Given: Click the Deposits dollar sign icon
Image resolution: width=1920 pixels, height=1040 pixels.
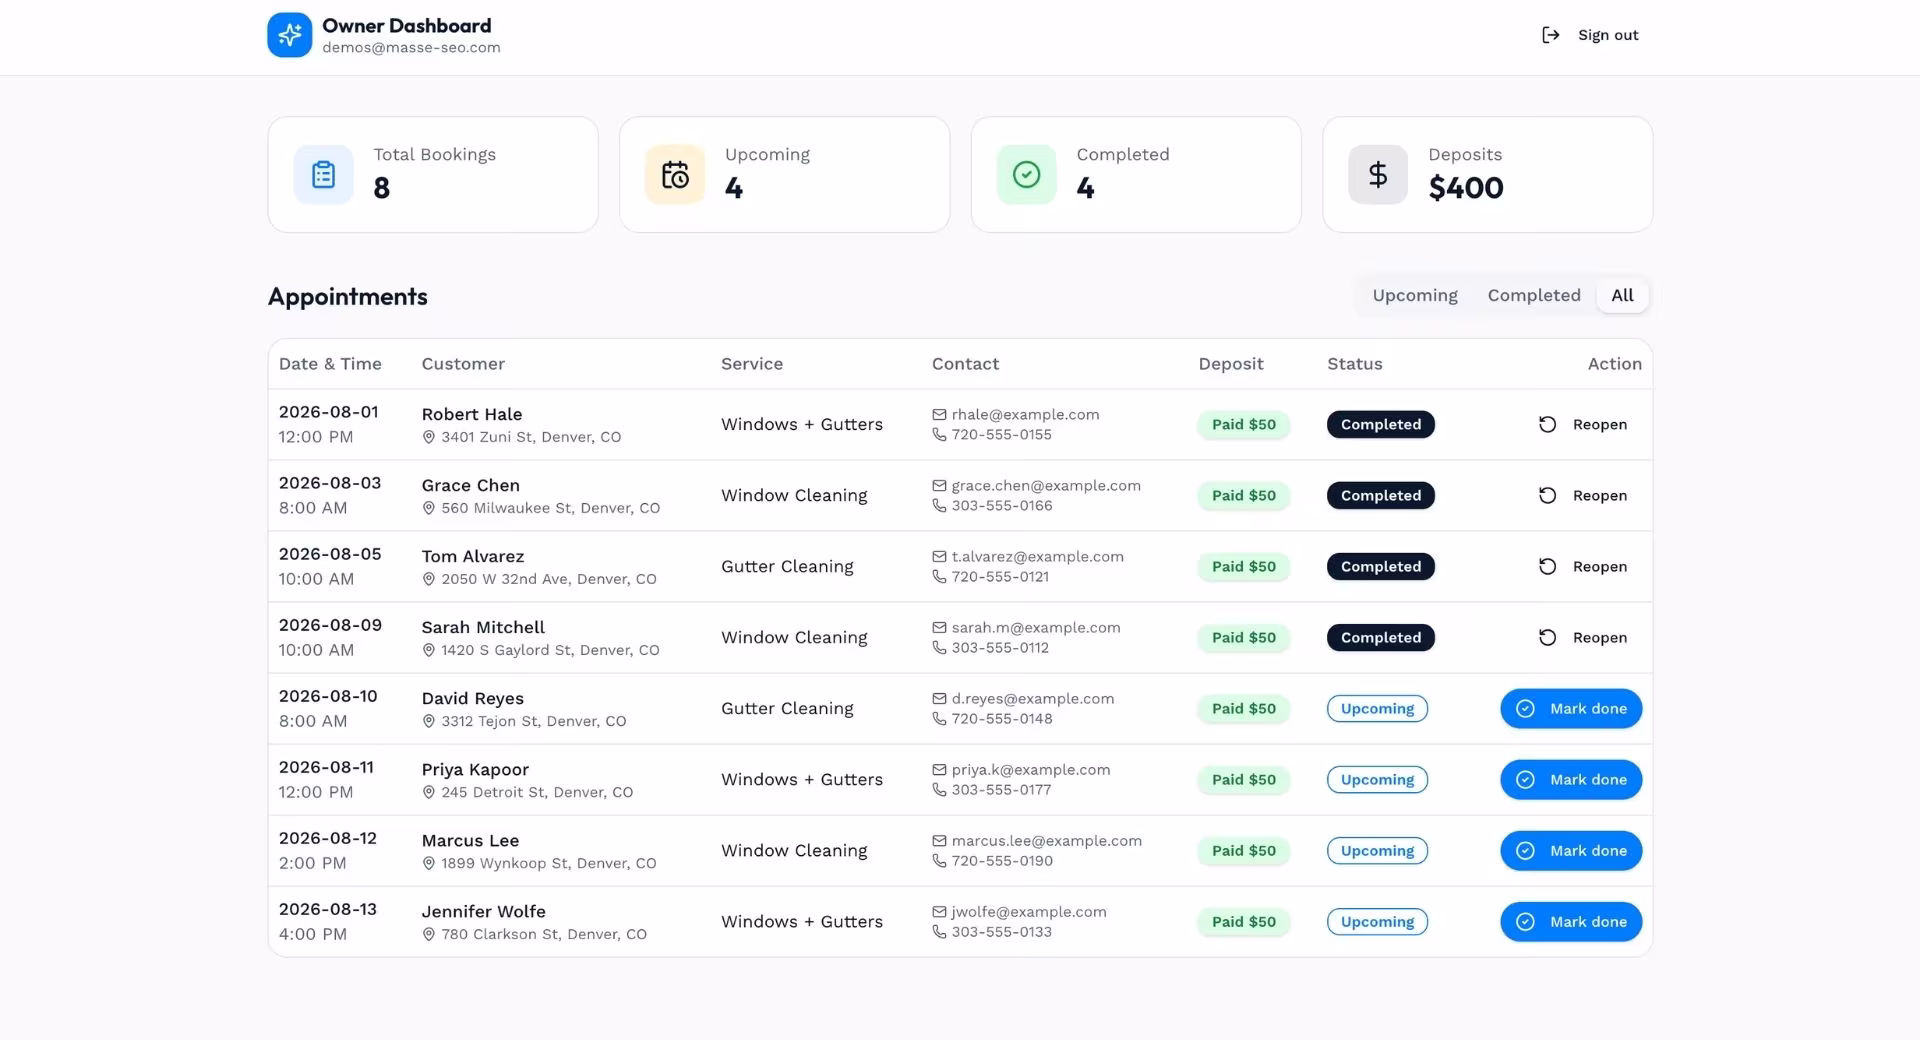Looking at the screenshot, I should (1378, 175).
